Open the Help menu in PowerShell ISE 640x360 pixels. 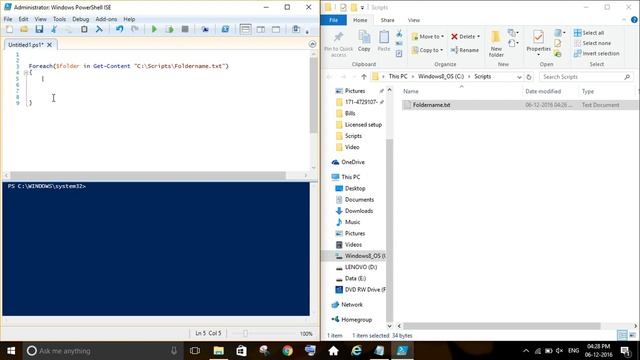(129, 19)
